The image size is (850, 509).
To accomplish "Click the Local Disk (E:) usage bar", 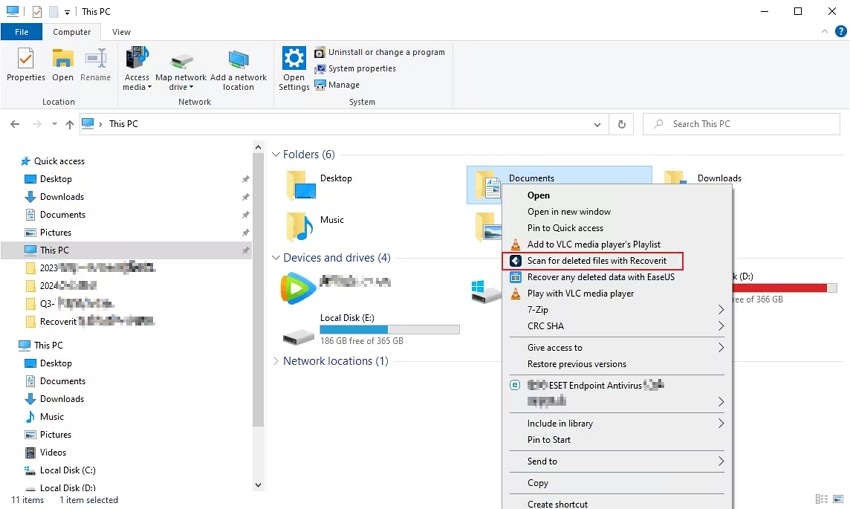I will (x=390, y=329).
